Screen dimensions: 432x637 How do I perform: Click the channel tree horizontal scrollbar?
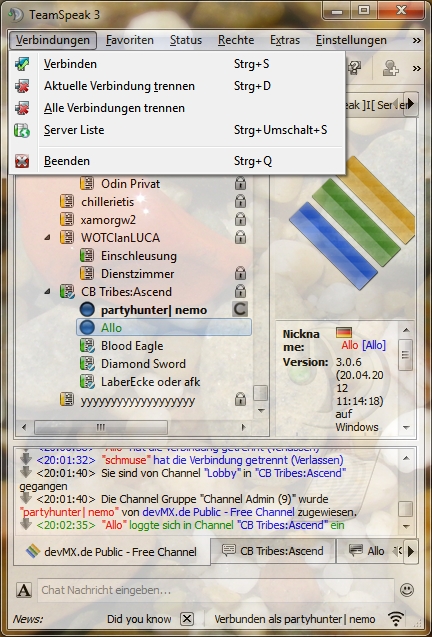[x=101, y=427]
